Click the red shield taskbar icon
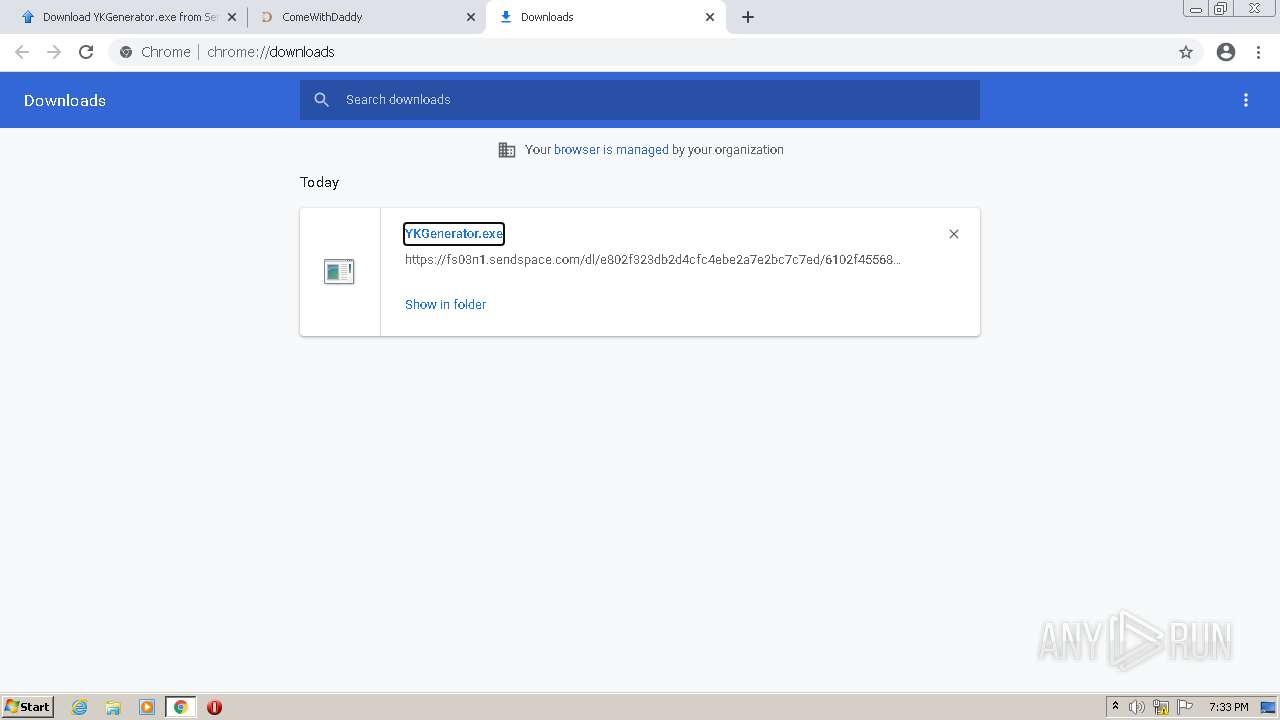The width and height of the screenshot is (1280, 720). click(x=214, y=707)
